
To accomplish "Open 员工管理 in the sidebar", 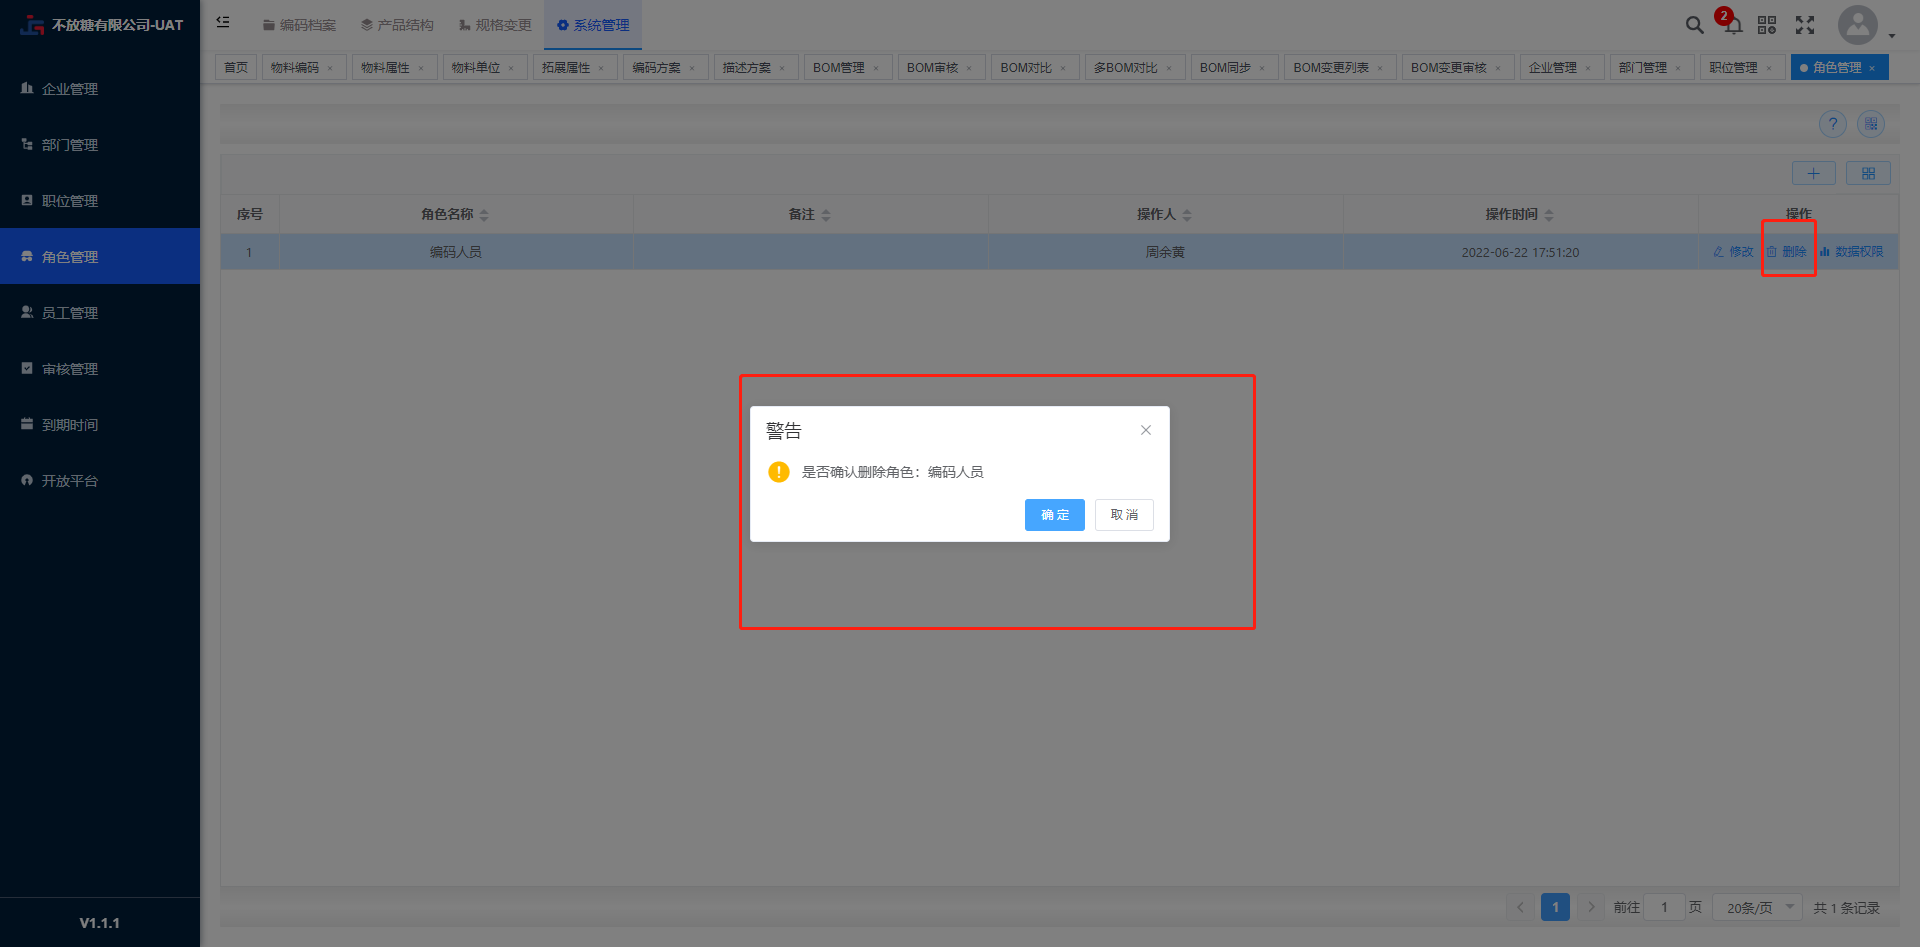I will [x=100, y=313].
